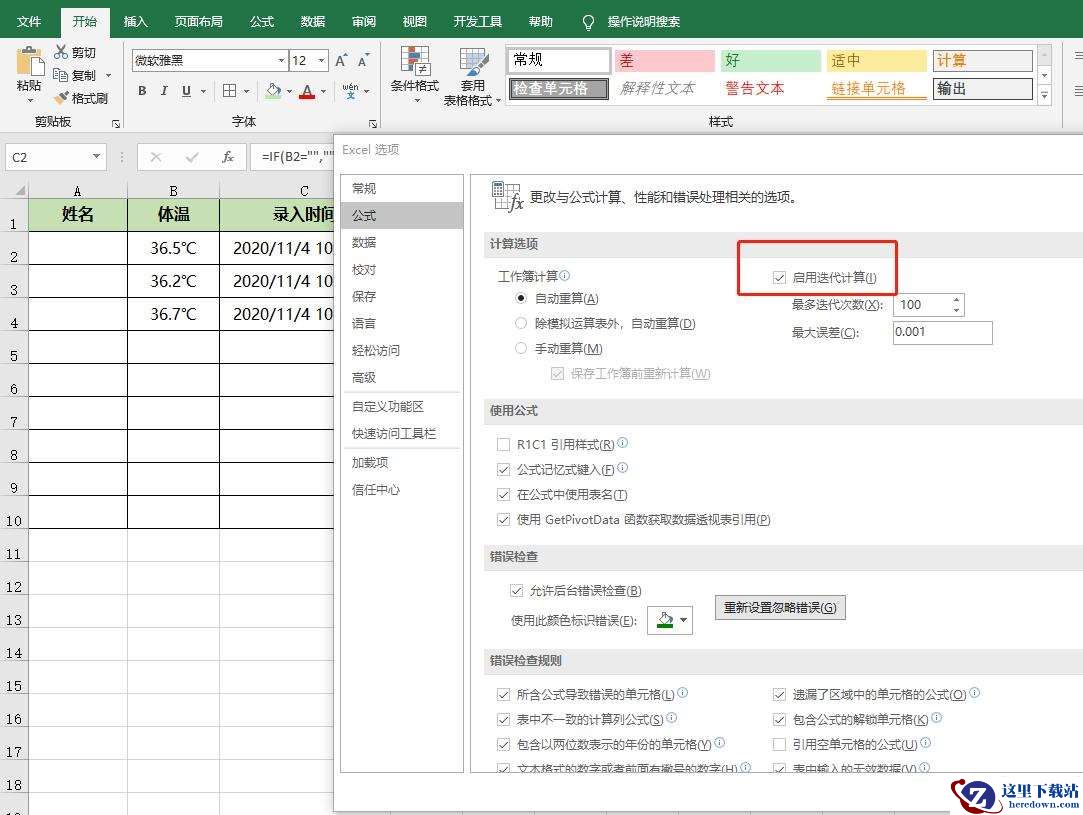
Task: Toggle 公式记忆式键入 checkbox
Action: point(504,470)
